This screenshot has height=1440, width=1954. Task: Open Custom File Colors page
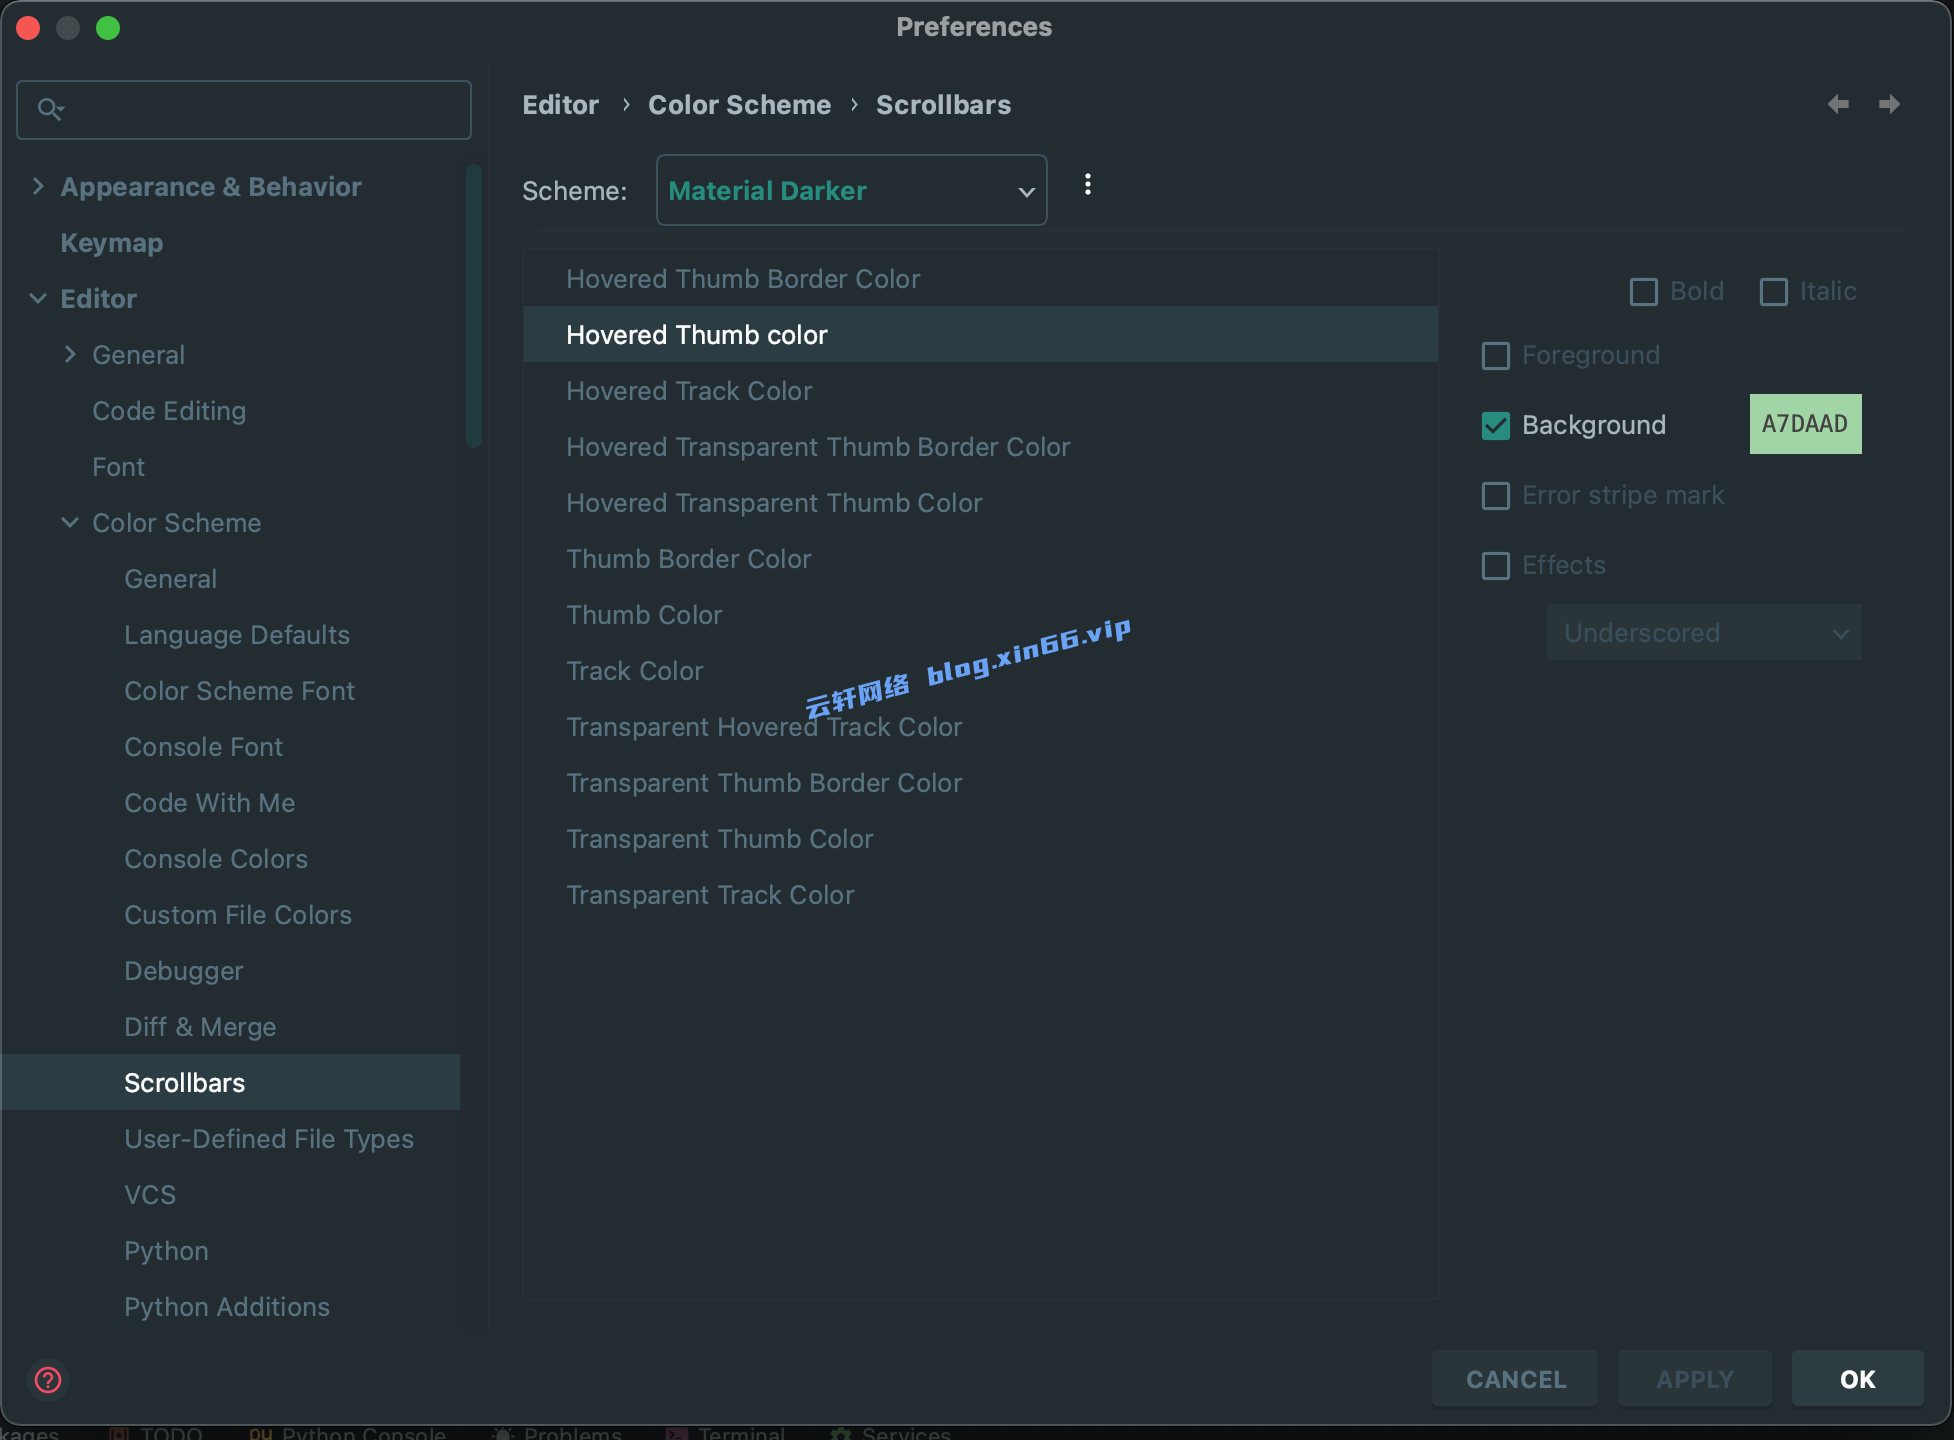click(238, 915)
